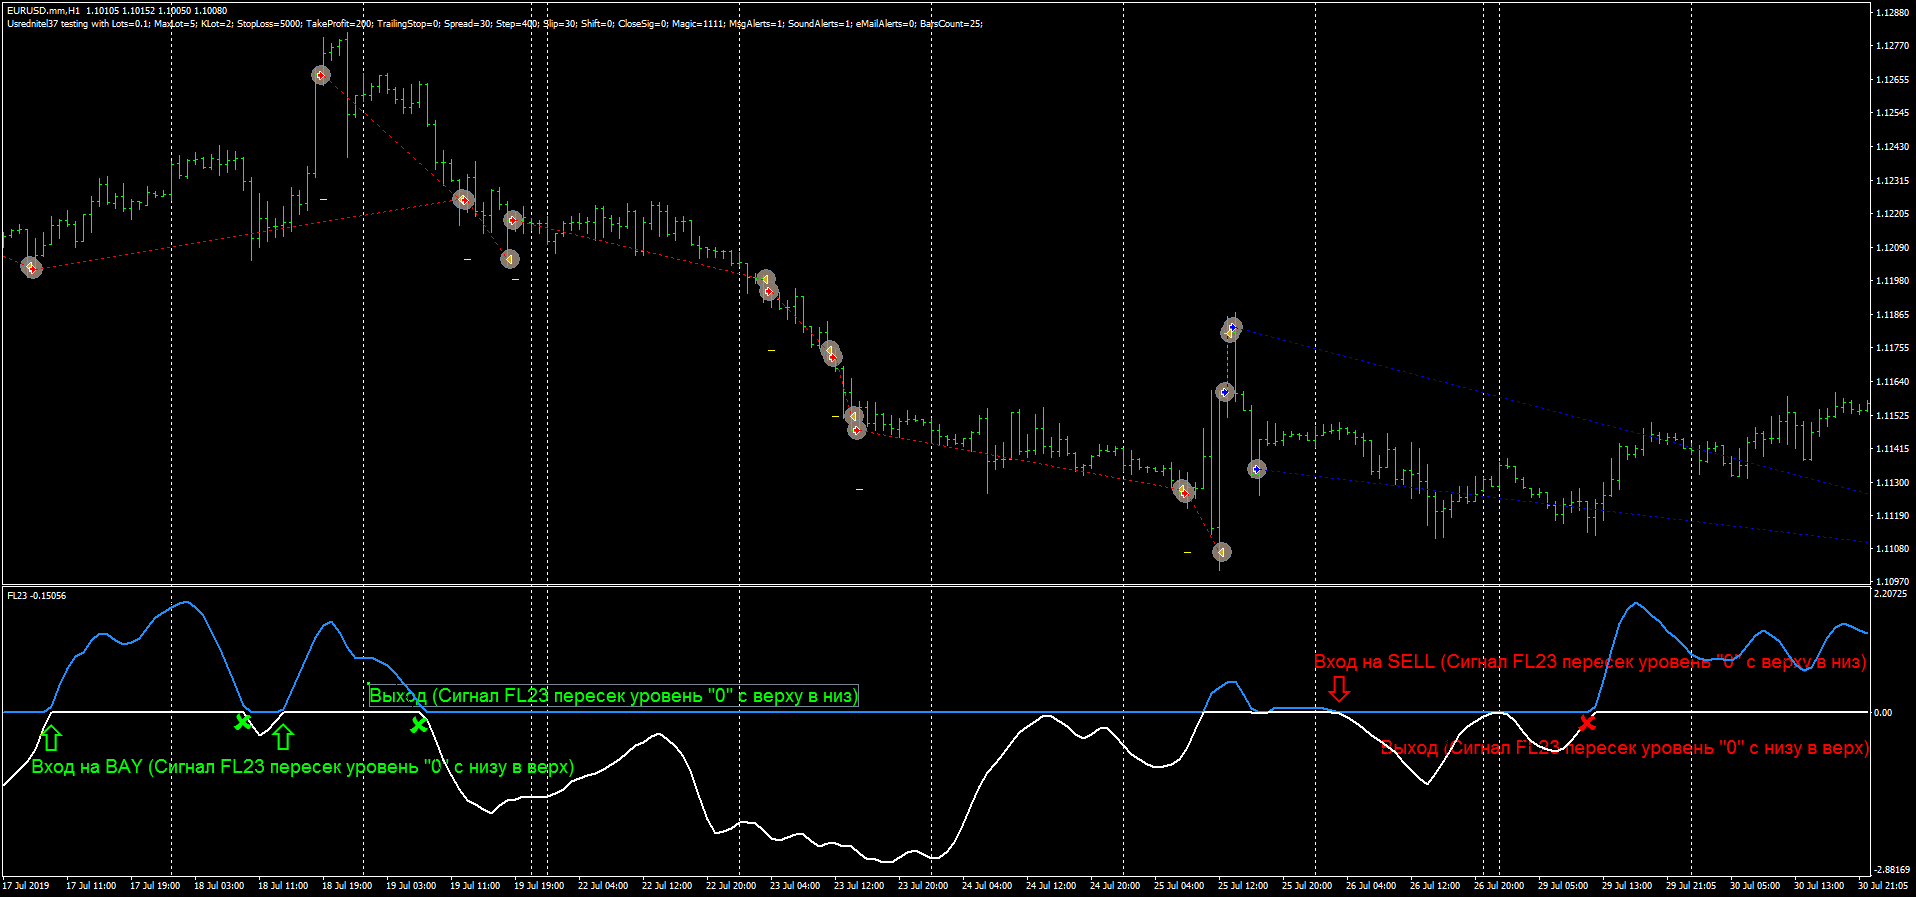Select price level 1.11980 on the axis

1893,281
